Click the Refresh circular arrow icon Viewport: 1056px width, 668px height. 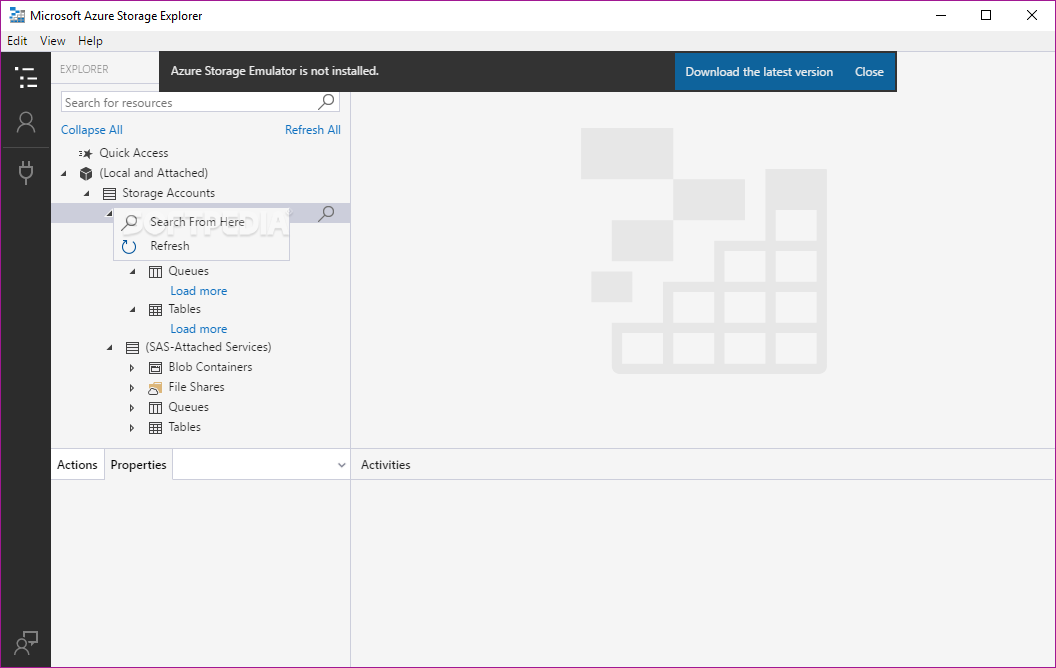(x=129, y=246)
